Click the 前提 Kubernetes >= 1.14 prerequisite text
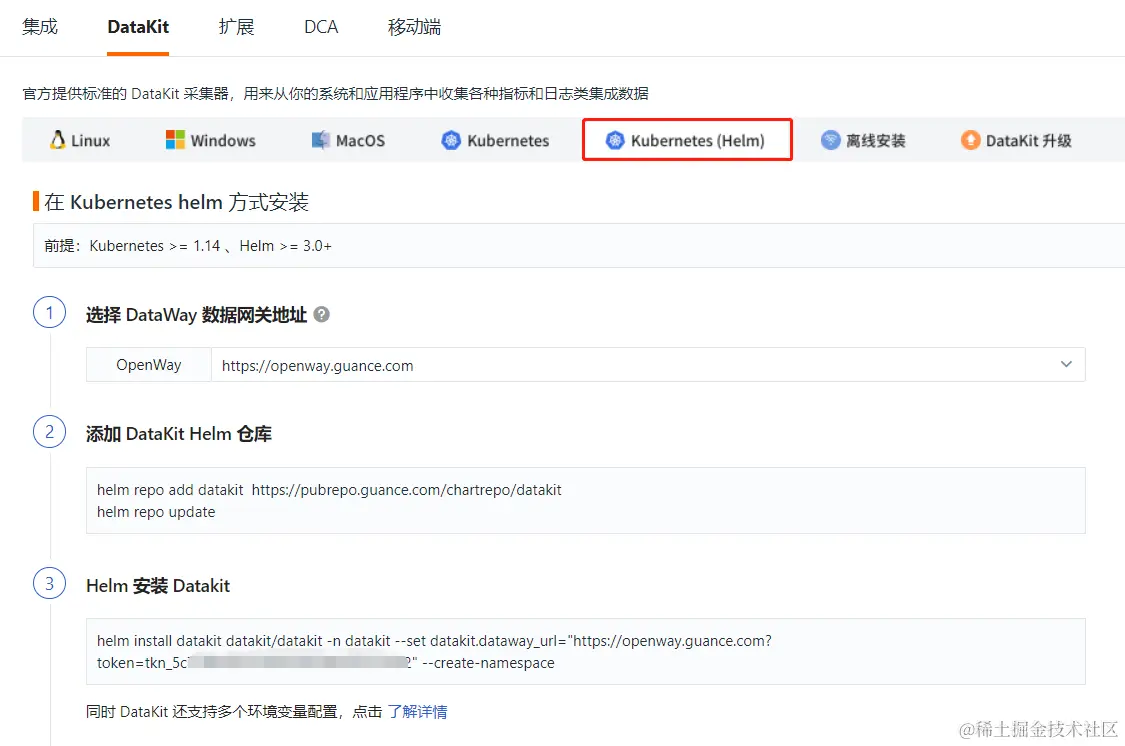 [x=188, y=246]
